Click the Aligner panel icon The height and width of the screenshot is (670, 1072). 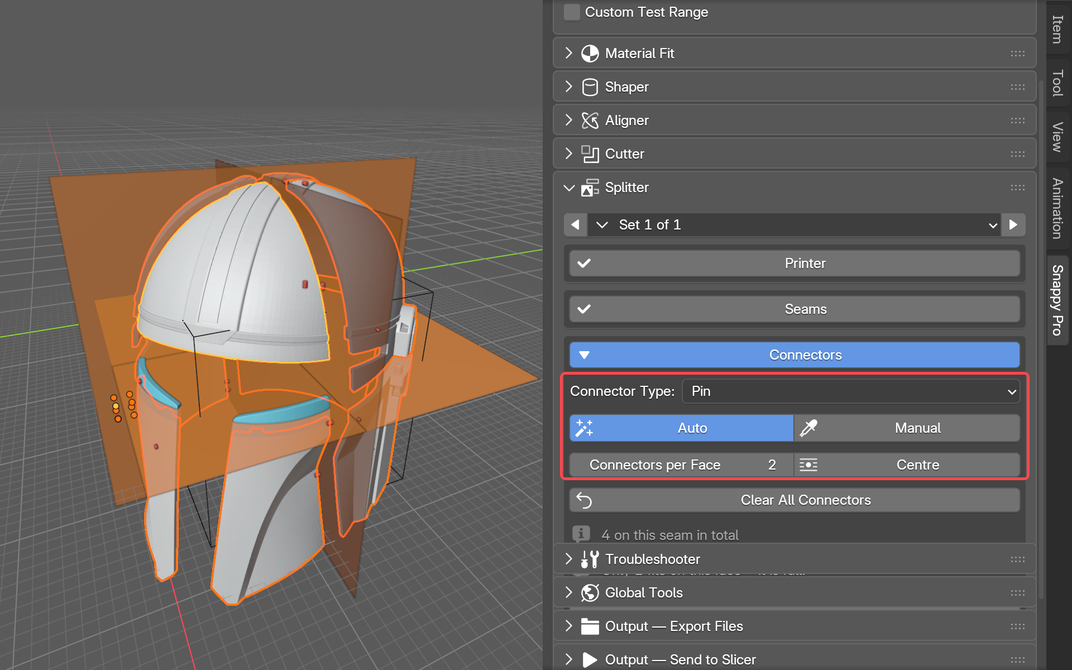click(589, 120)
